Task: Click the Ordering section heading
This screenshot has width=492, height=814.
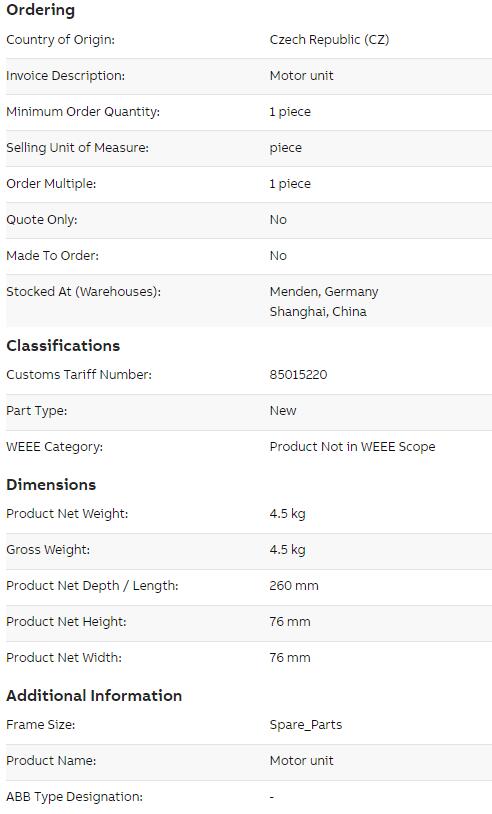Action: click(x=40, y=10)
